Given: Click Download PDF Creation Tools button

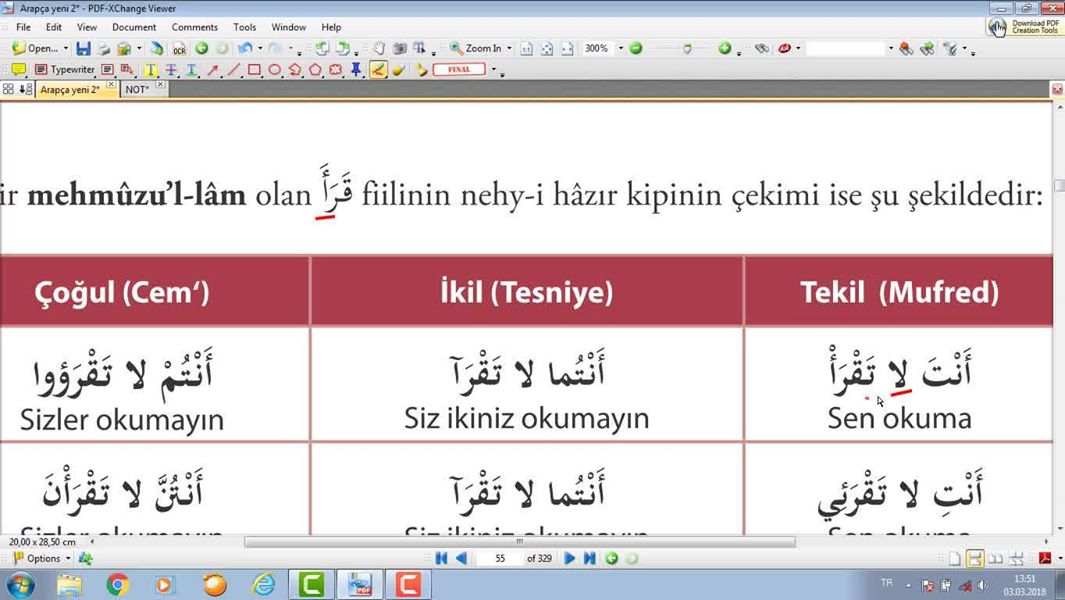Looking at the screenshot, I should point(1024,27).
